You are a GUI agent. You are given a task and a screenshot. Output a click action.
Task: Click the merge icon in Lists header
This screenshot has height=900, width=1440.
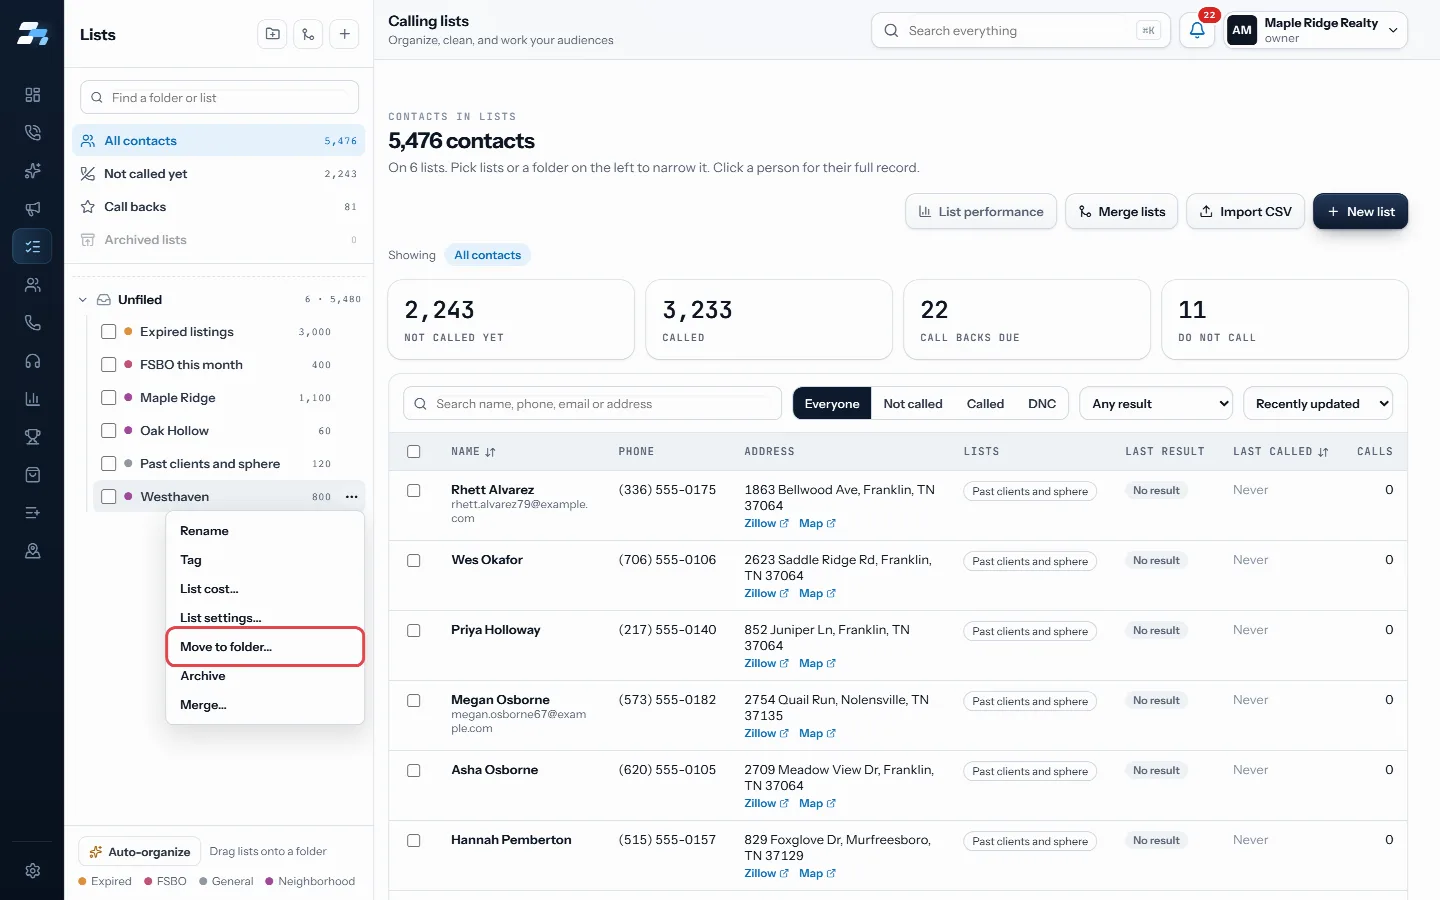(308, 34)
